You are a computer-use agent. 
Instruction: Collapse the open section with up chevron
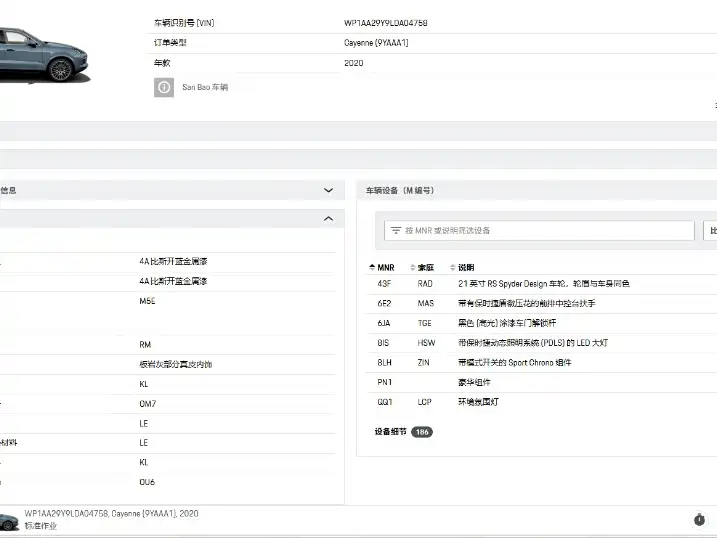(x=328, y=219)
